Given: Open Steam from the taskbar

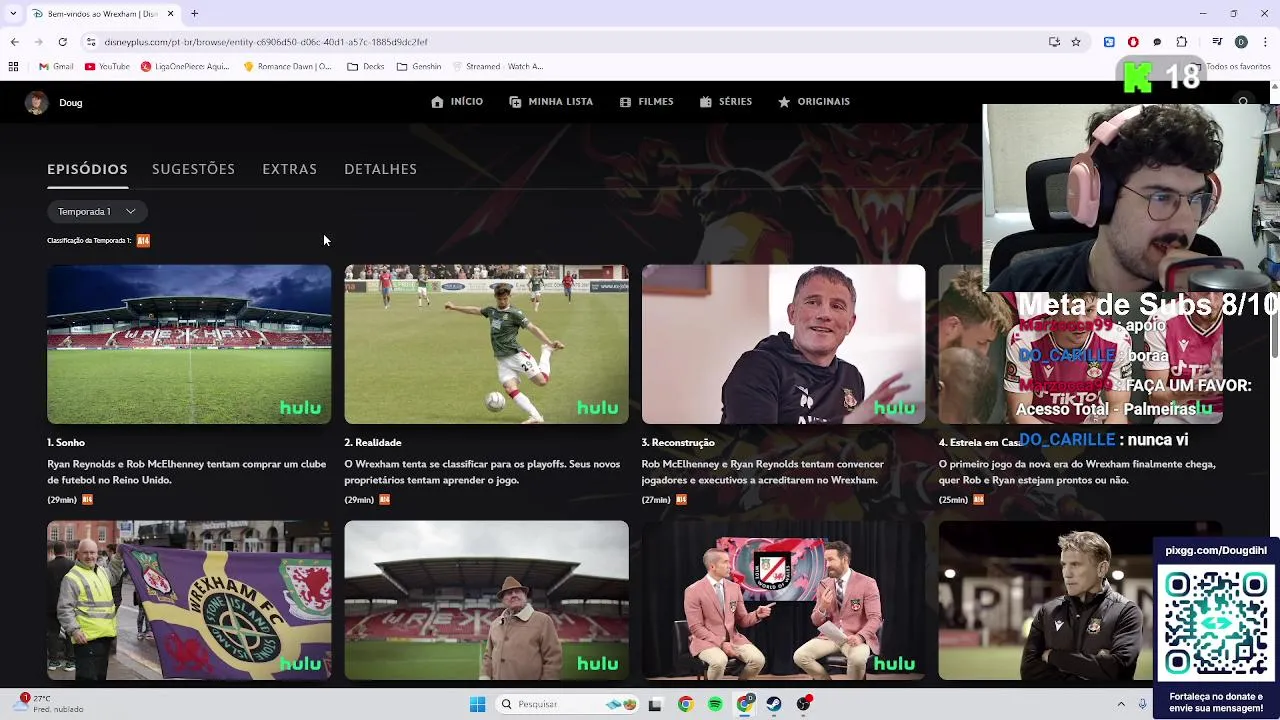Looking at the screenshot, I should (774, 704).
